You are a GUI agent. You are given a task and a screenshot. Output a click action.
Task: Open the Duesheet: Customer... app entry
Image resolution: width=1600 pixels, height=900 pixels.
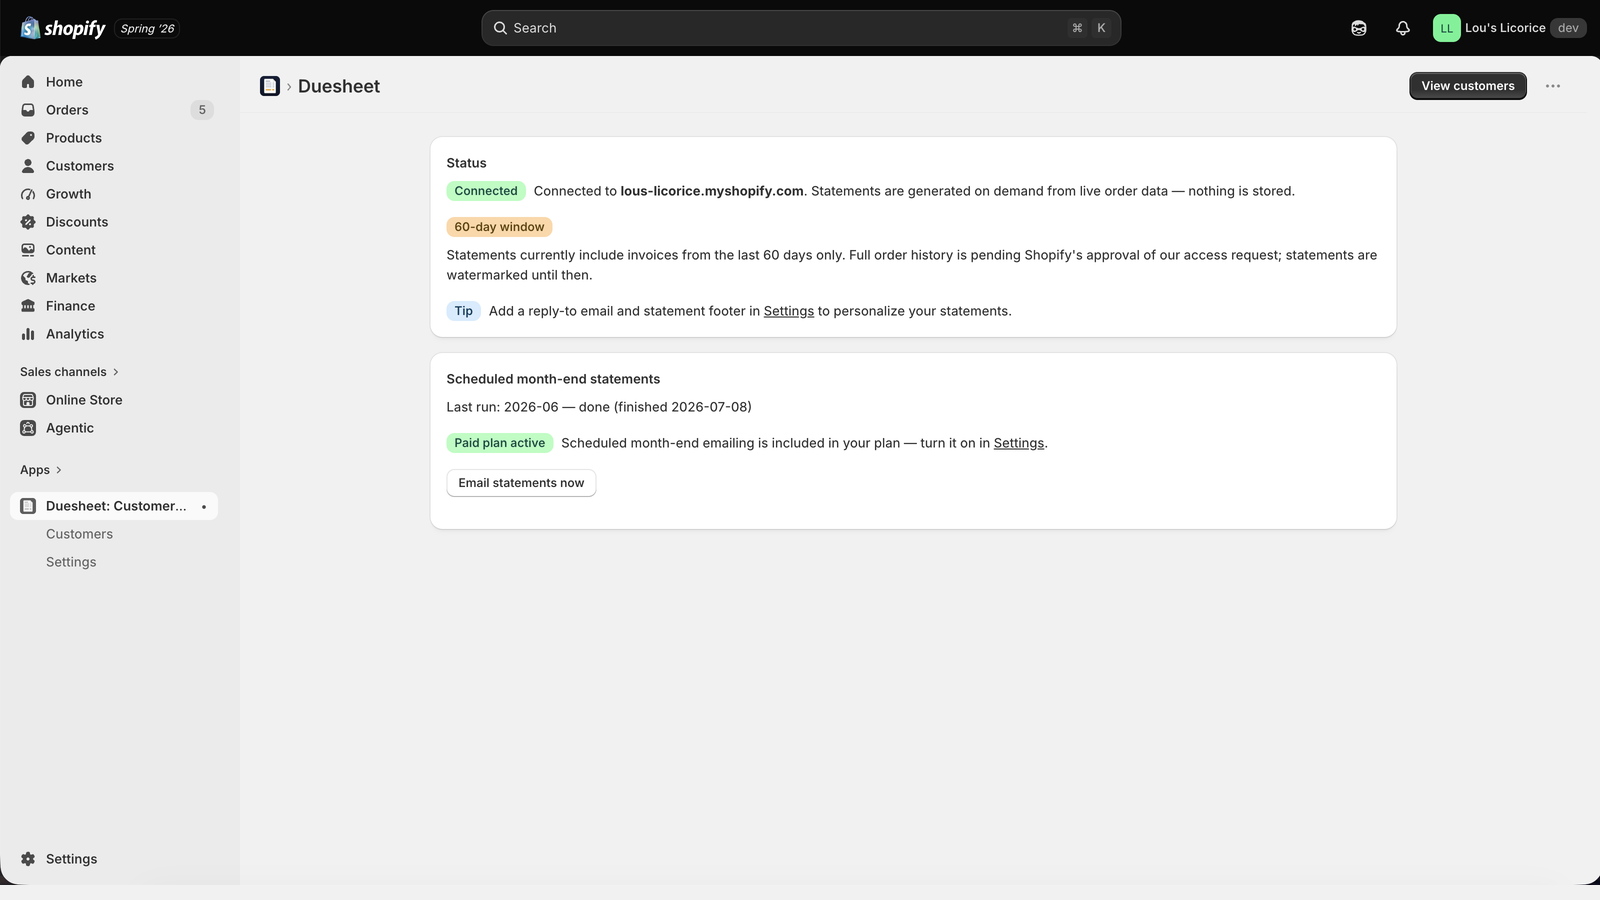point(114,506)
